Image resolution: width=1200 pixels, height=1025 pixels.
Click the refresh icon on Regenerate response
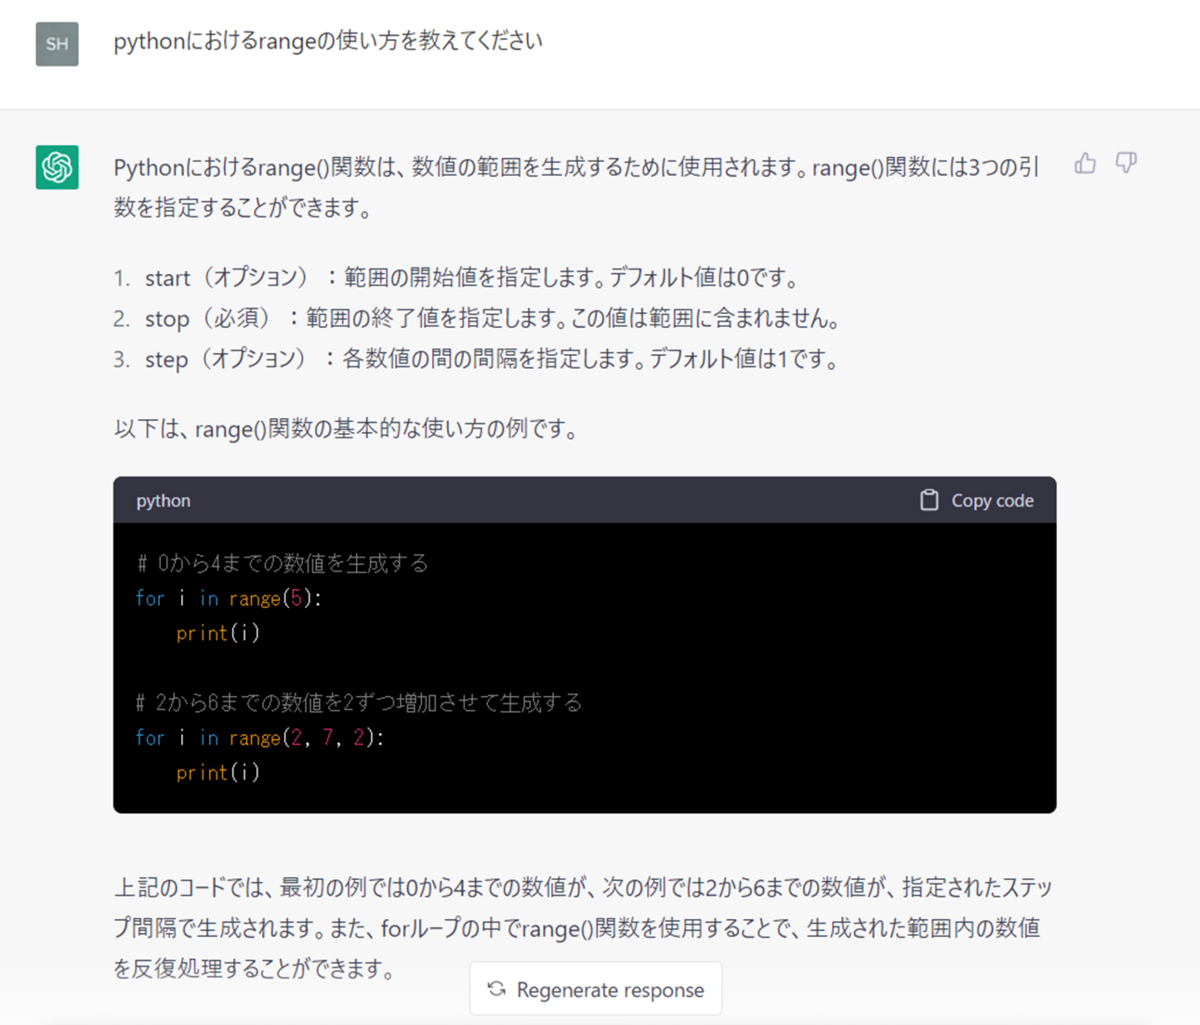[x=497, y=988]
